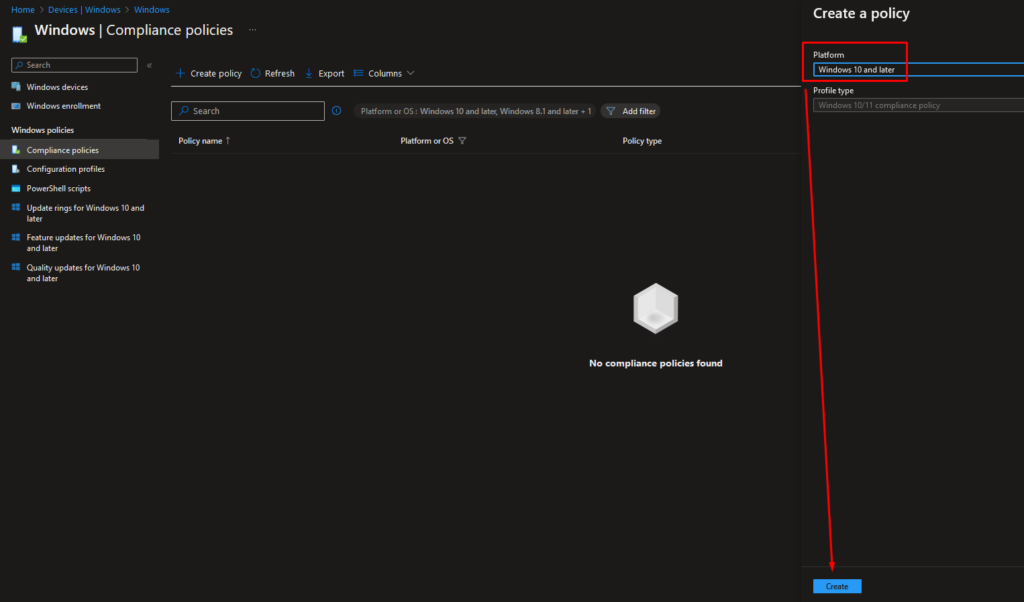Click the Windows policies section heading

click(x=42, y=130)
